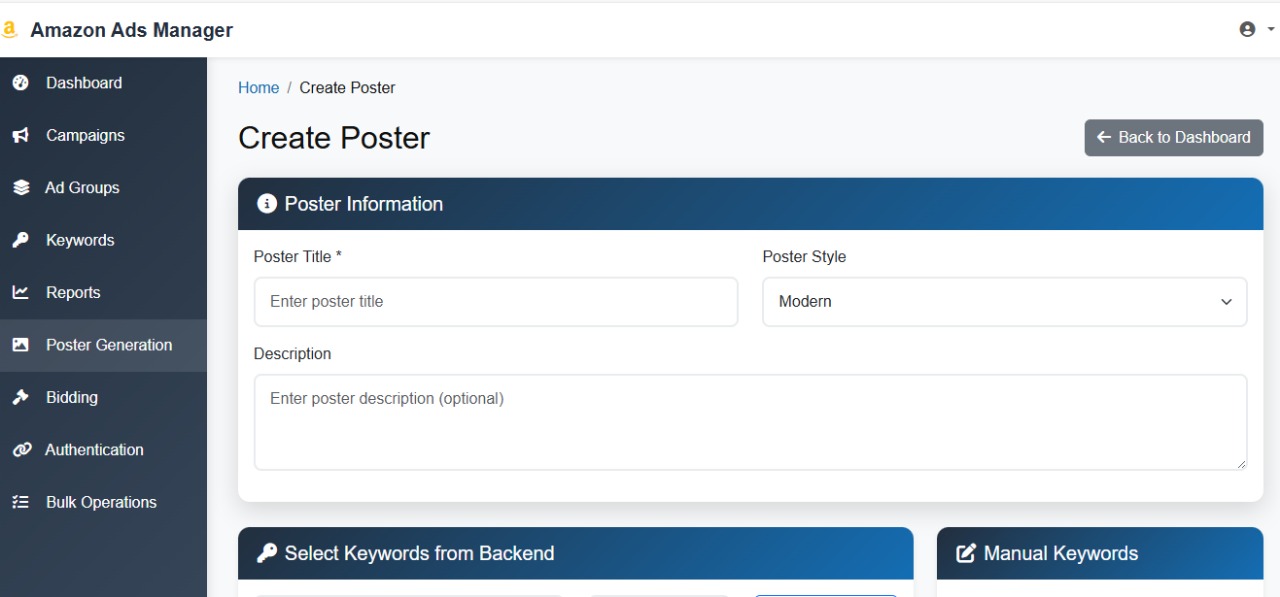Go to the Reports menu item
The width and height of the screenshot is (1280, 597).
click(x=73, y=293)
